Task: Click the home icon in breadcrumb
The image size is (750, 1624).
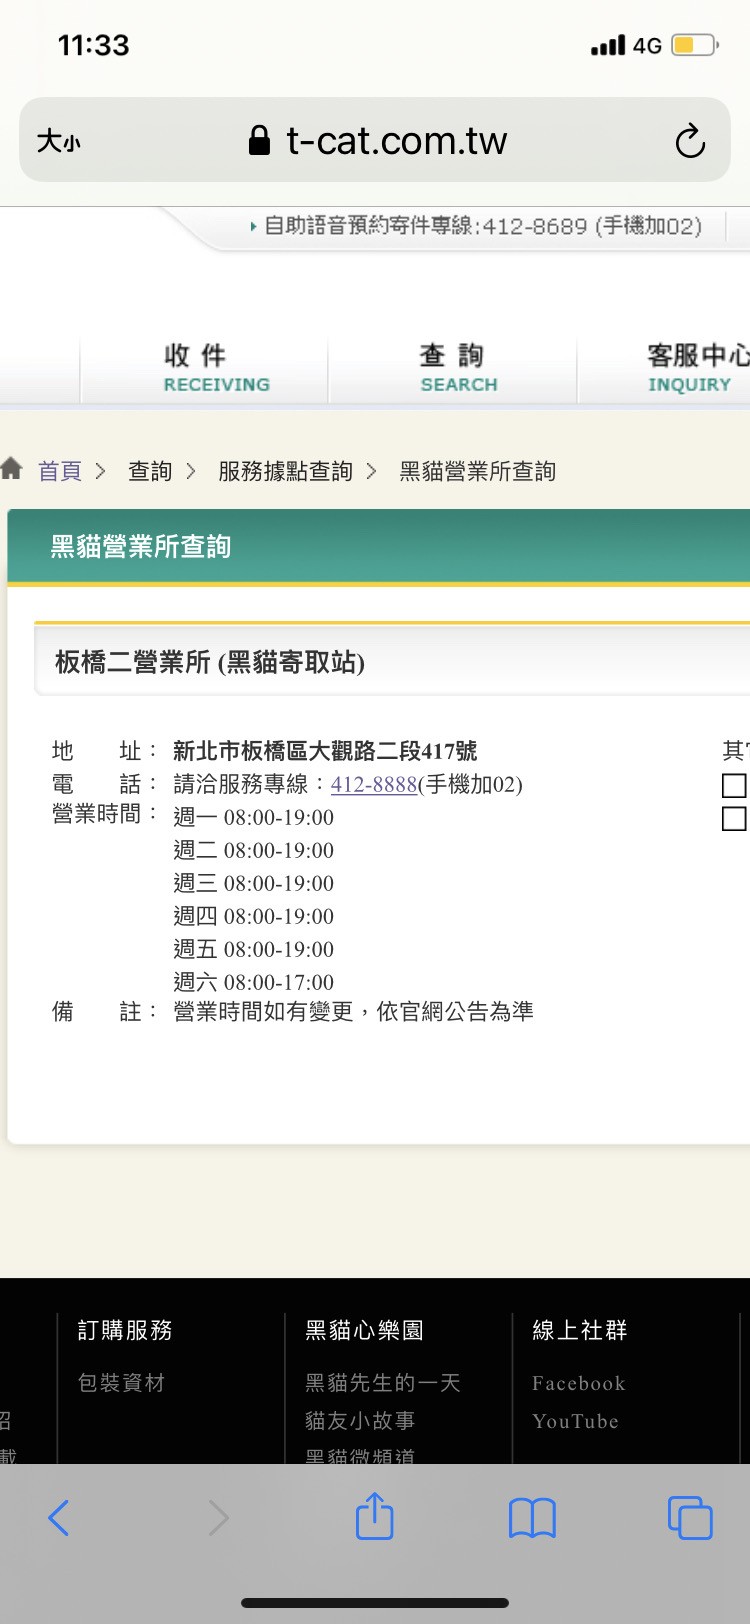Action: 12,468
